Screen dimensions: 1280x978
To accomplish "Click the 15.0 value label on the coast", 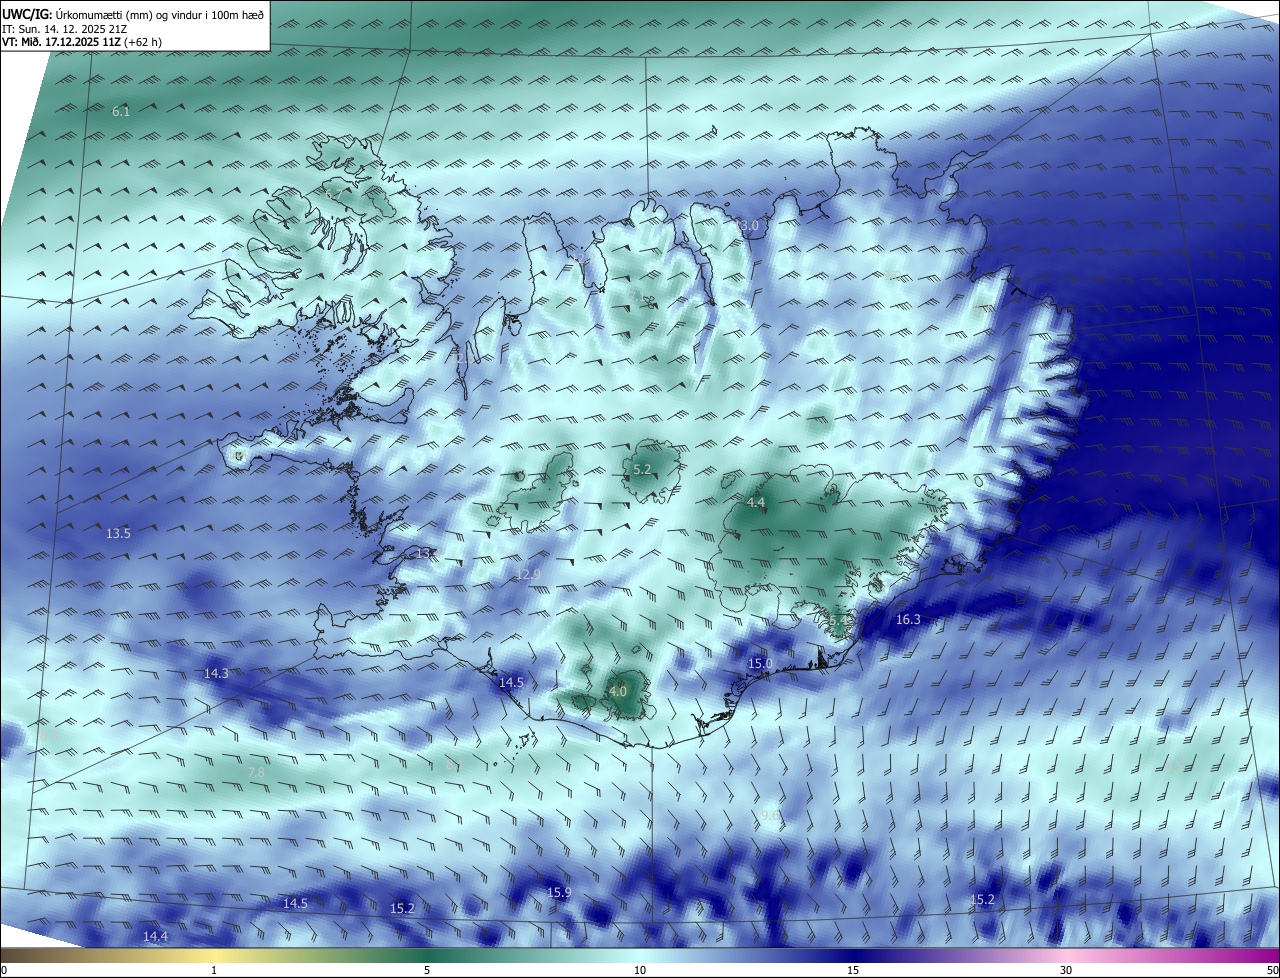I will click(761, 663).
